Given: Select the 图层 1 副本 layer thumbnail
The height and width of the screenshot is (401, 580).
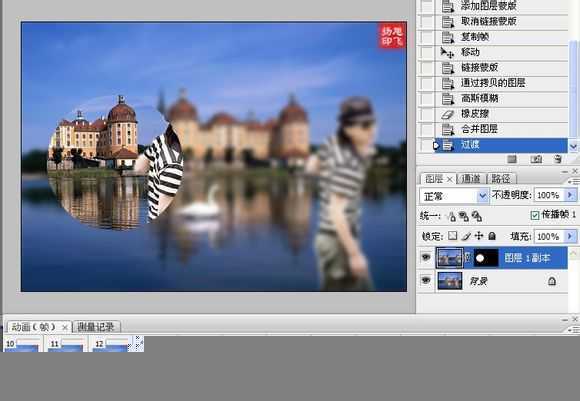Looking at the screenshot, I should click(449, 258).
